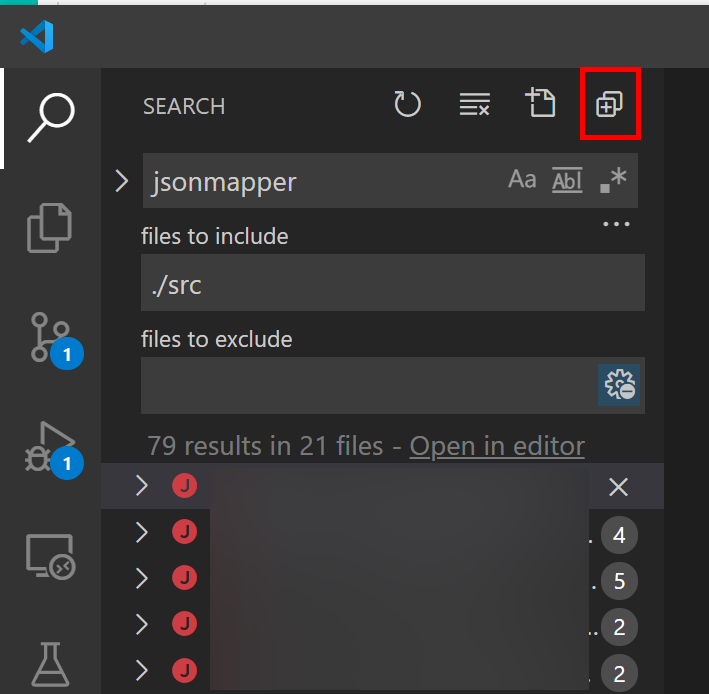
Task: Open the Search view in activity bar
Action: [51, 118]
